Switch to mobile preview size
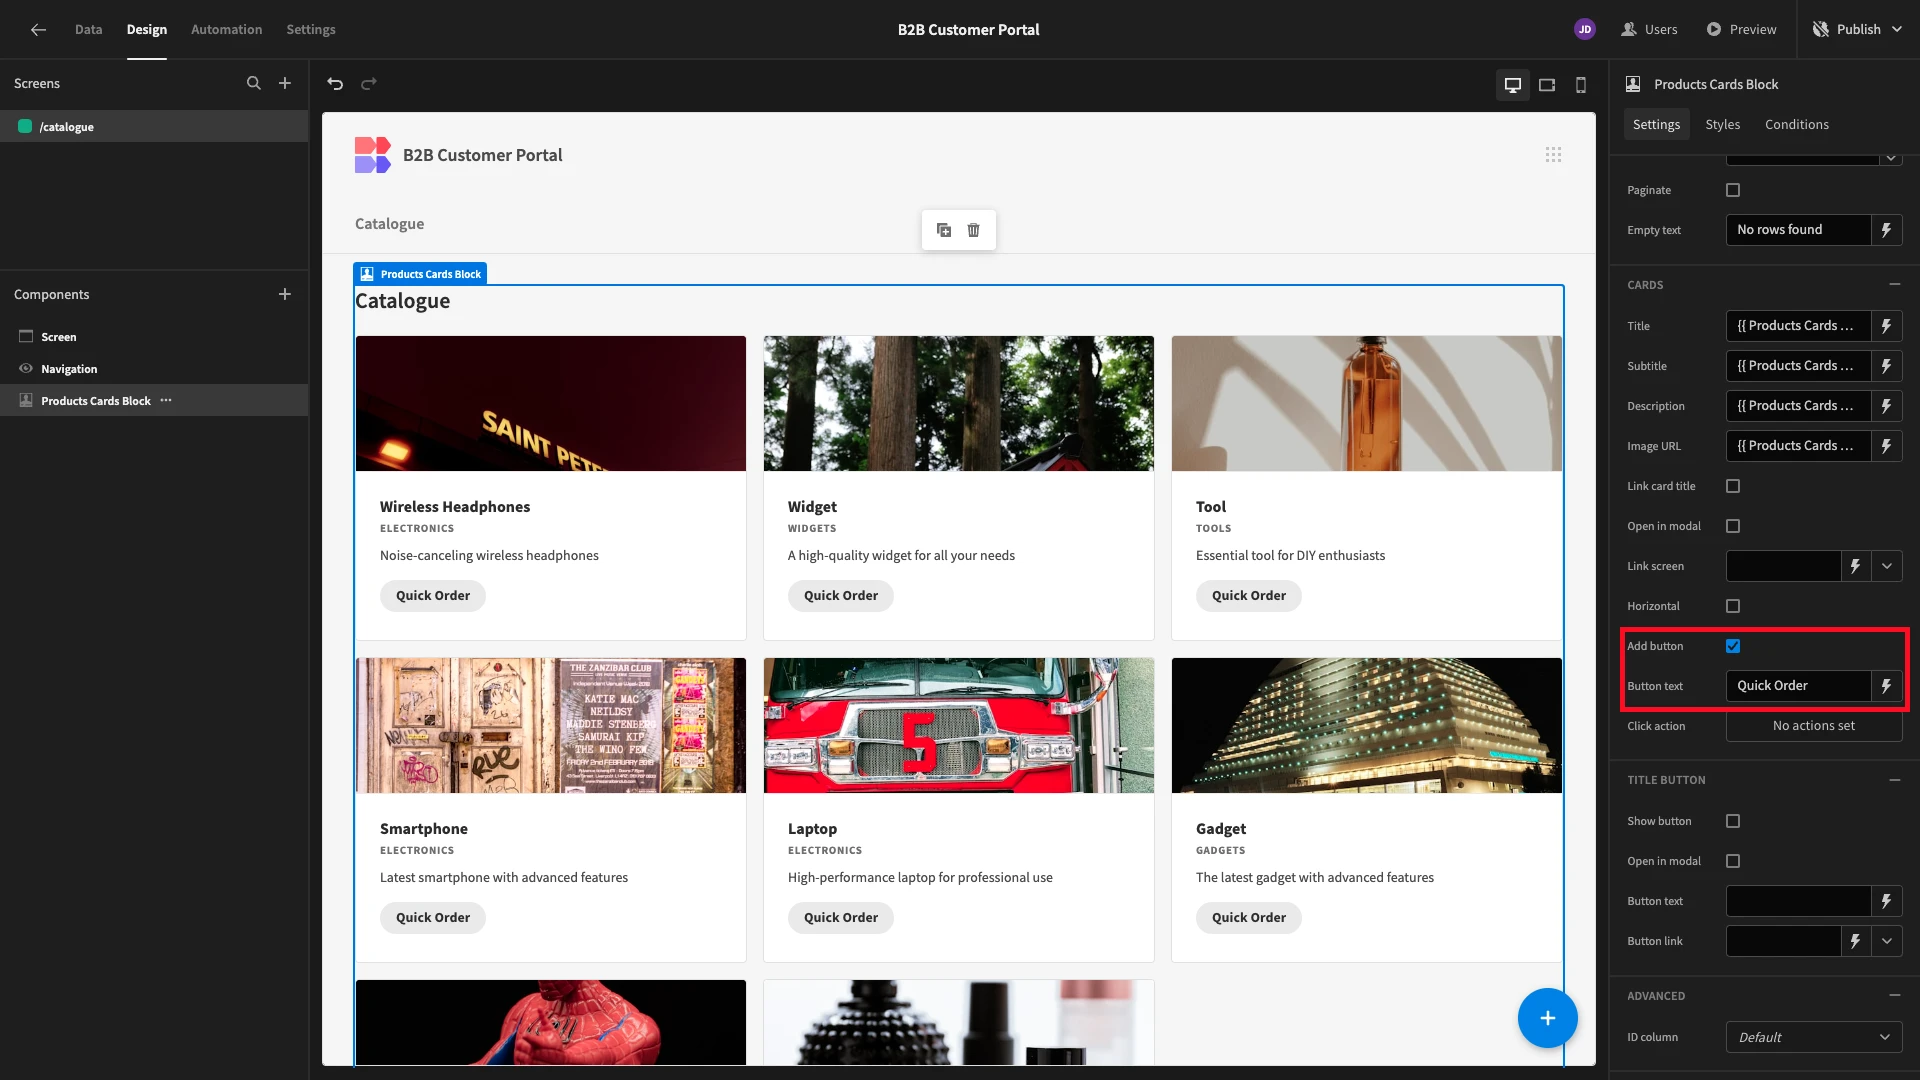 [1581, 85]
